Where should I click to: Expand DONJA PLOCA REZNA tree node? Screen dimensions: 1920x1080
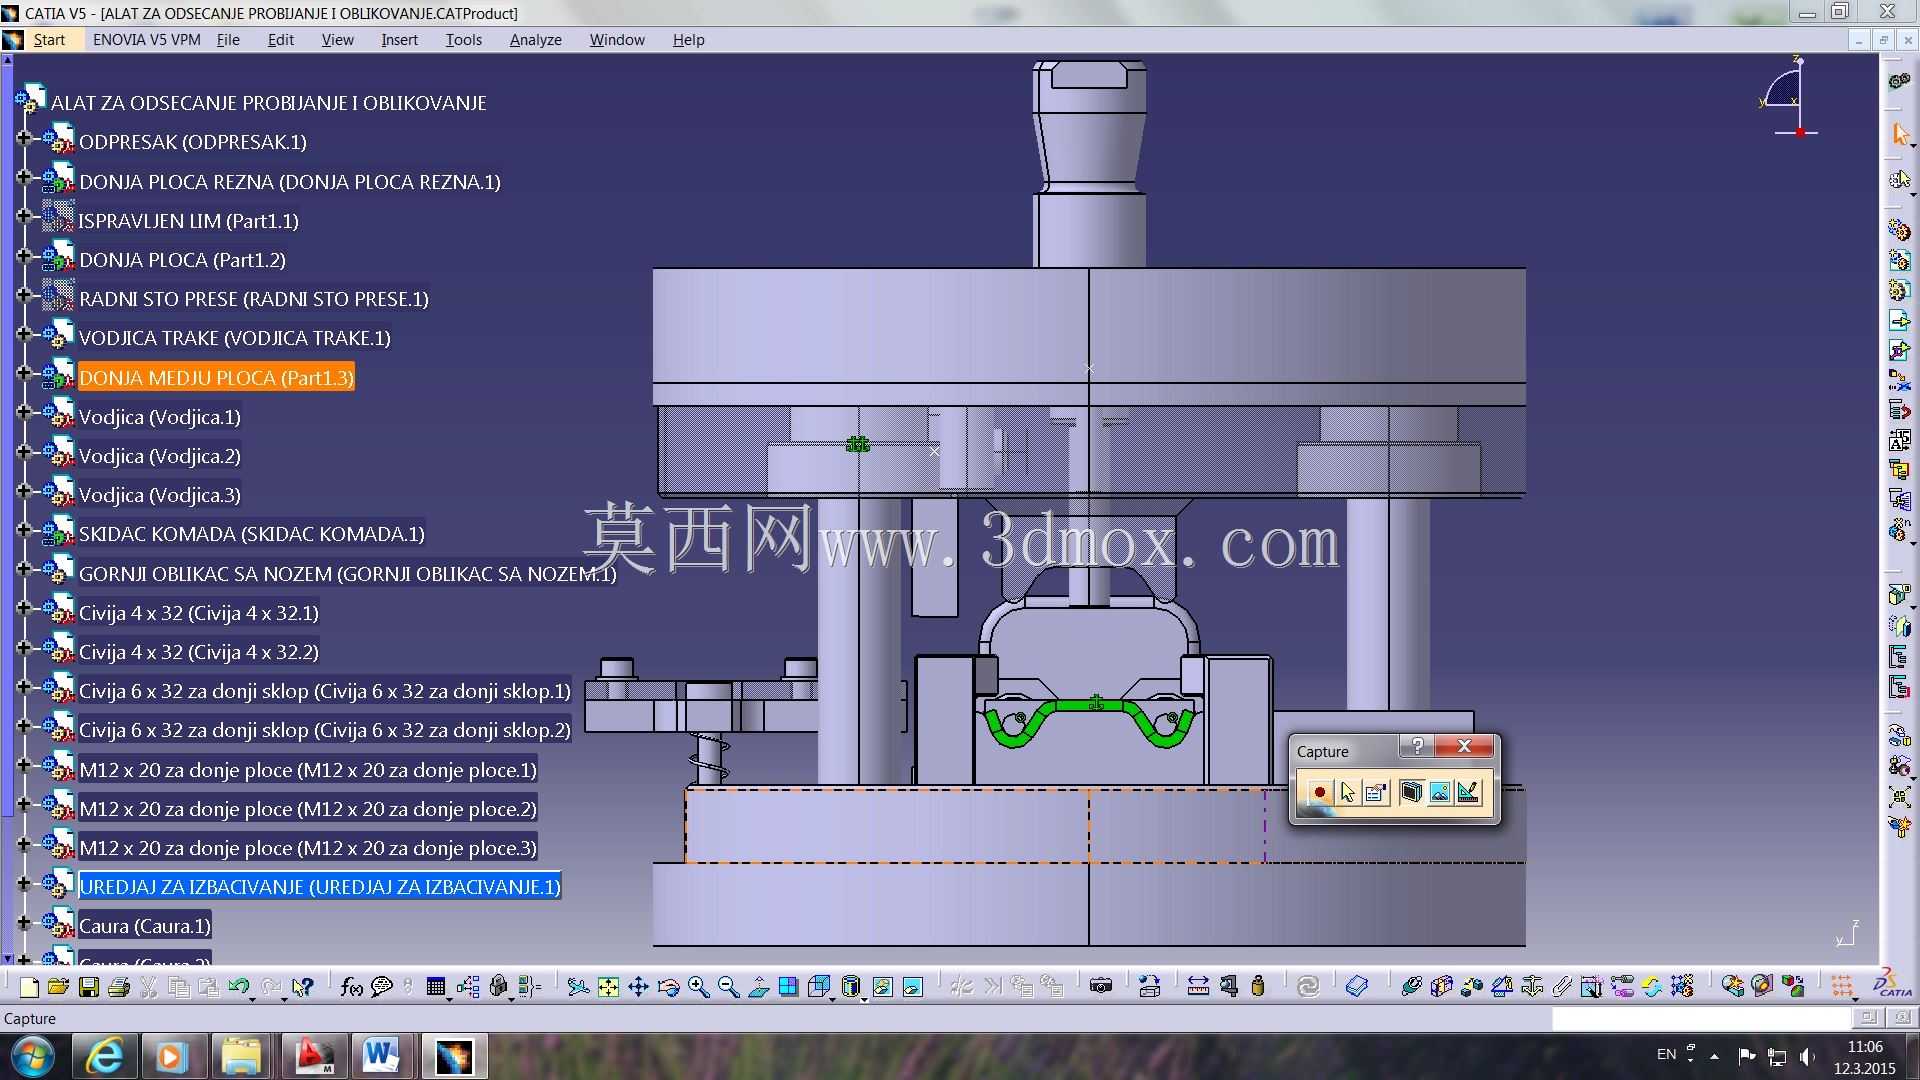[x=23, y=177]
